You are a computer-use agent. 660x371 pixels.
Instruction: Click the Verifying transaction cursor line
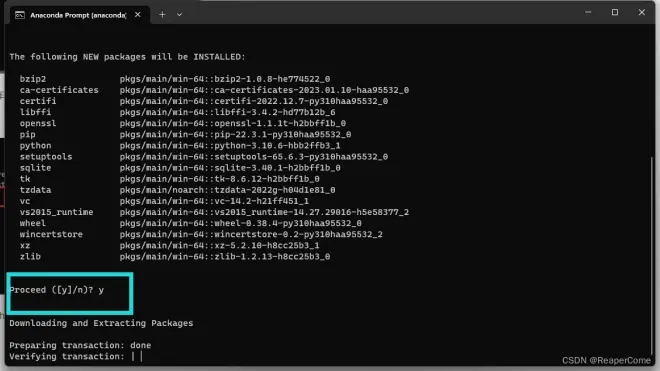(x=76, y=357)
